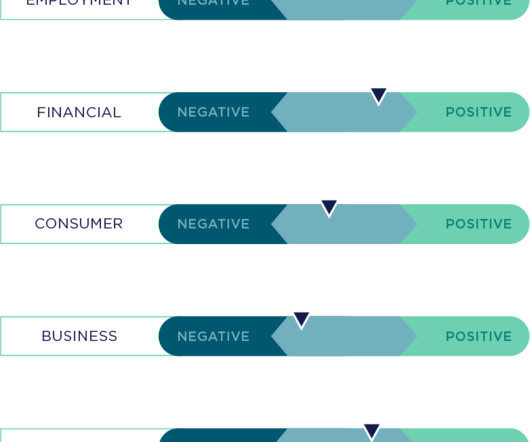
Task: Click the Business row triangle marker
Action: (x=301, y=320)
